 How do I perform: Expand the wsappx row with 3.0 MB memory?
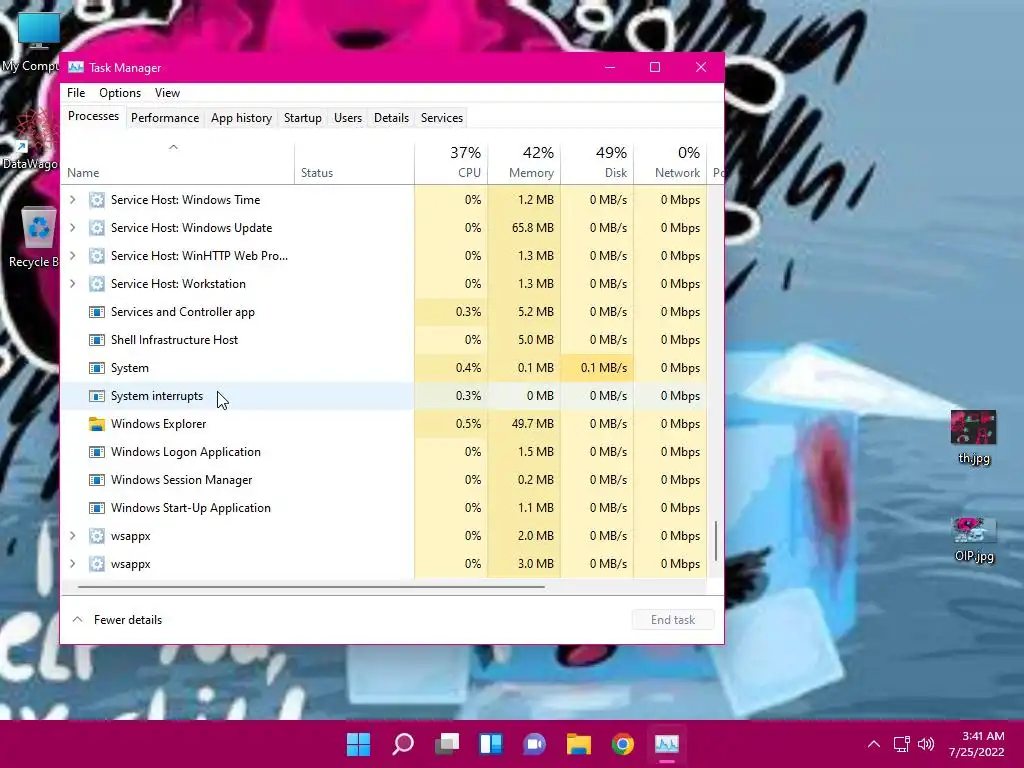pyautogui.click(x=72, y=564)
